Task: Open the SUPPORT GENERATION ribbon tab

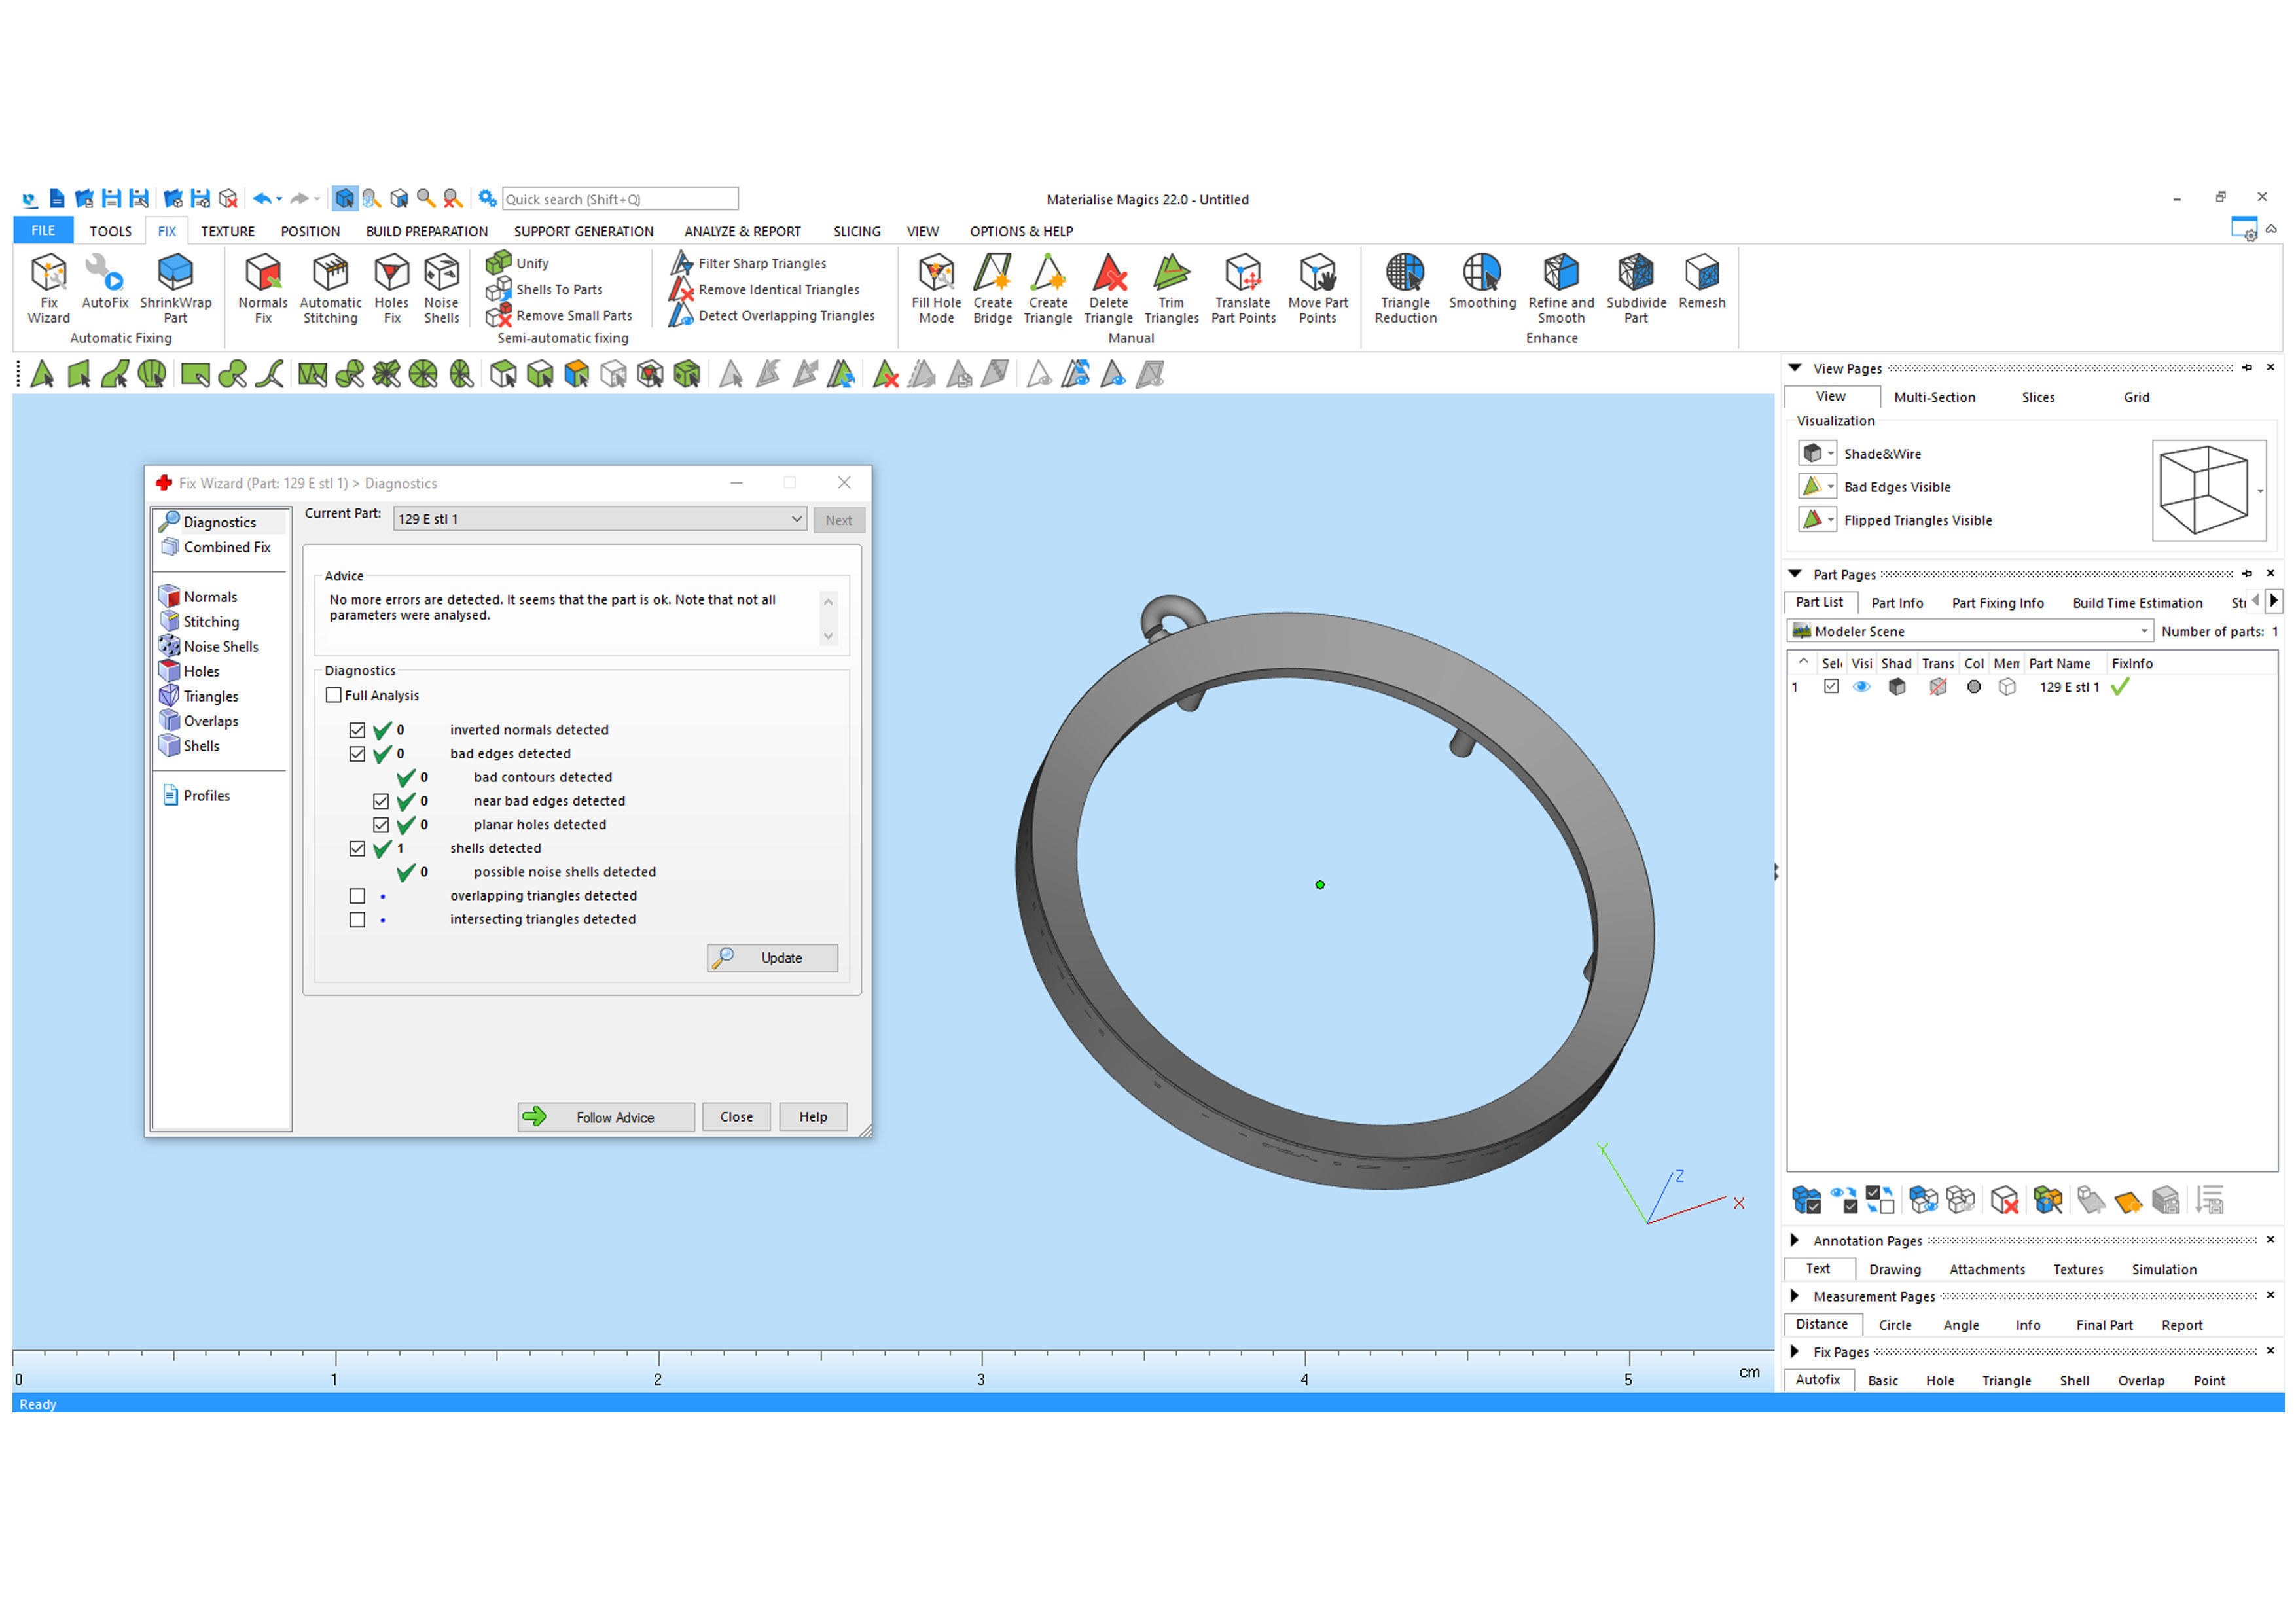Action: (x=583, y=231)
